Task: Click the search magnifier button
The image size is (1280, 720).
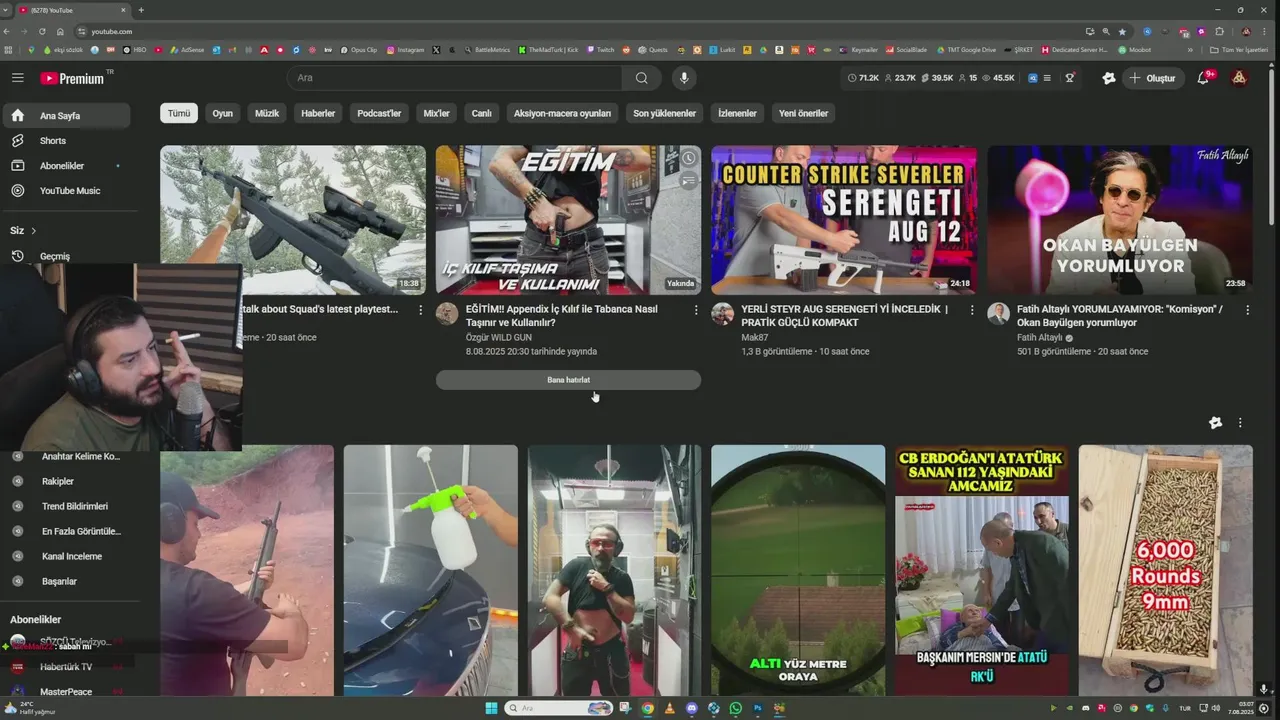Action: [641, 78]
